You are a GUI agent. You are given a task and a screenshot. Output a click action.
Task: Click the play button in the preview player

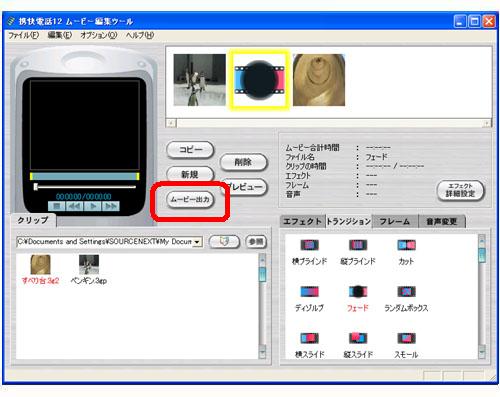pos(93,206)
